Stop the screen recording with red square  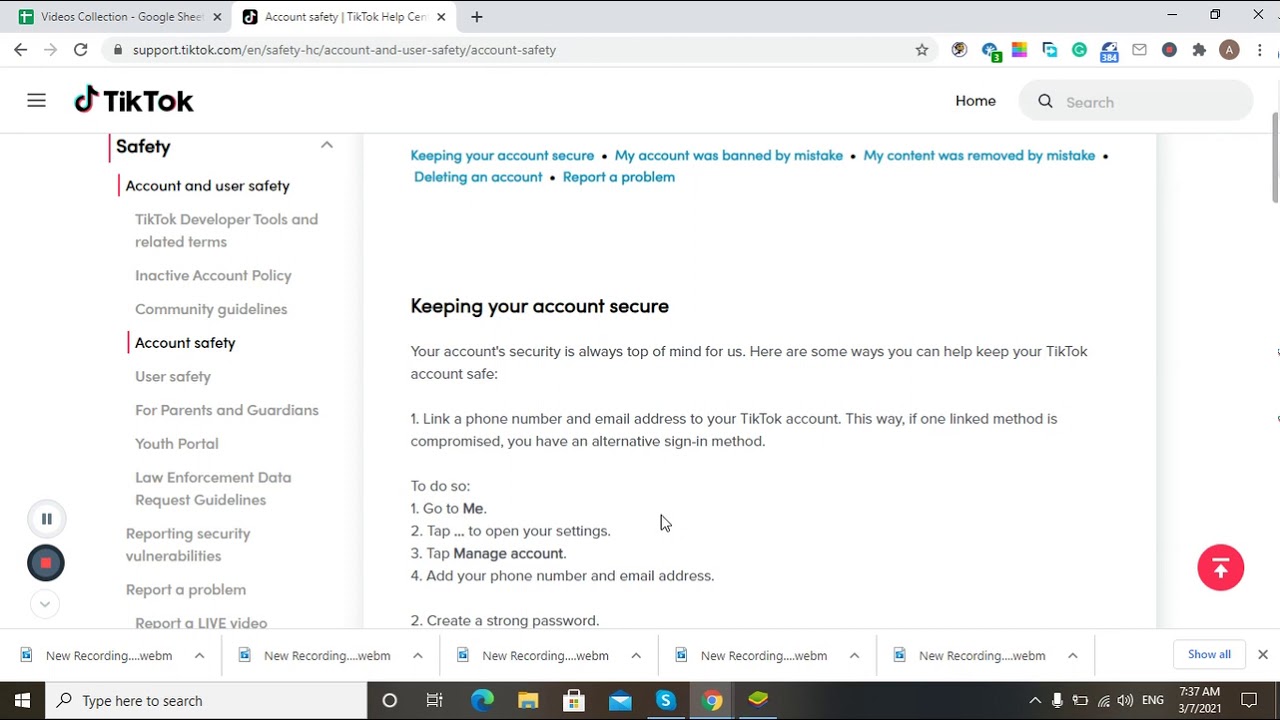tap(46, 563)
